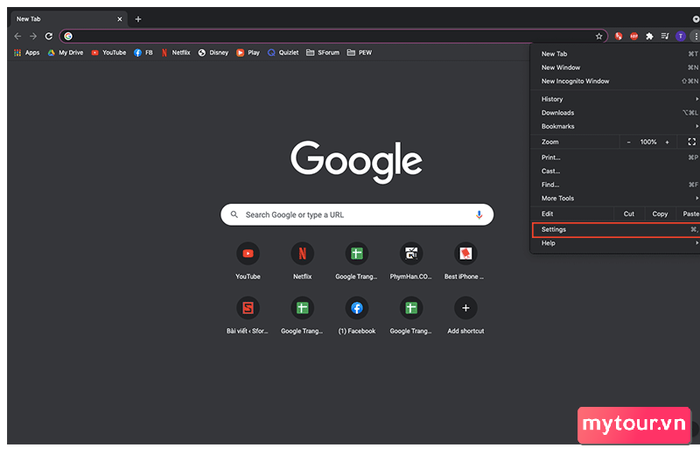Click the magnifier icon in search box
Image resolution: width=700 pixels, height=455 pixels.
234,215
